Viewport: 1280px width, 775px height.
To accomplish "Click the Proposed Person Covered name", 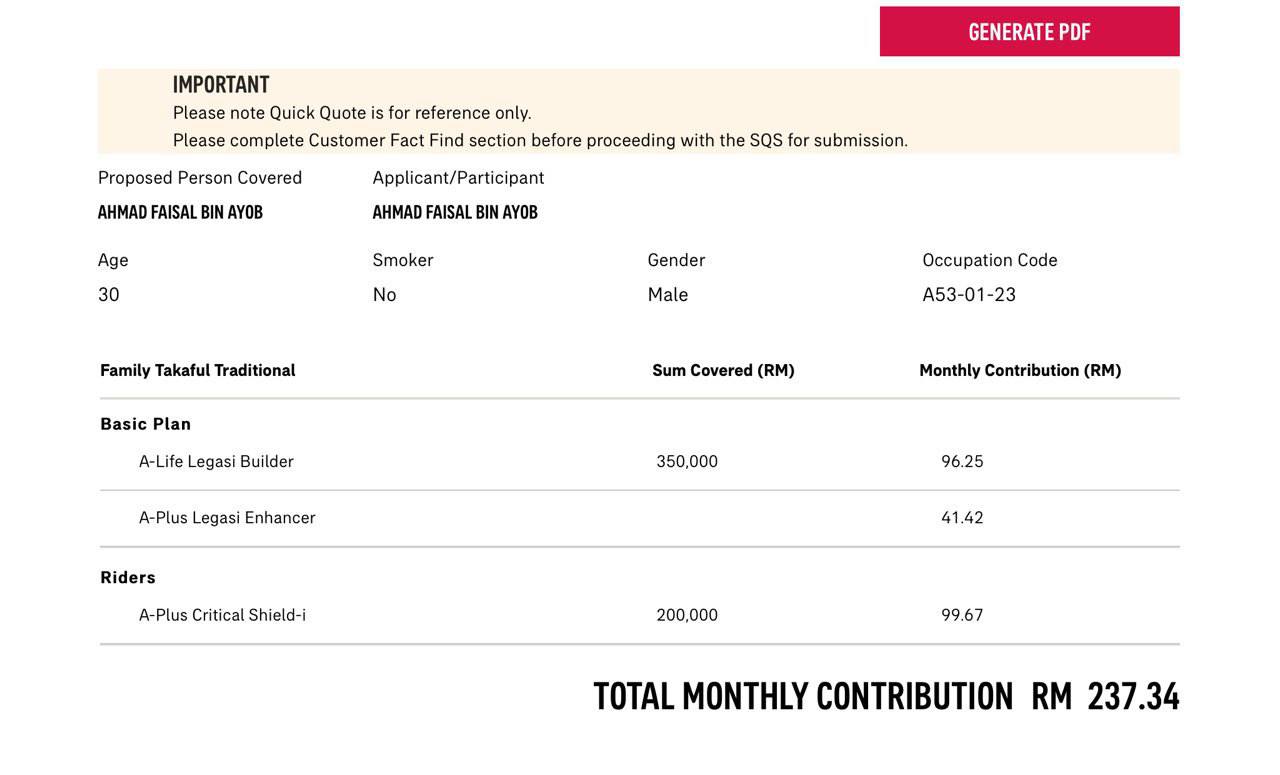I will pos(180,212).
